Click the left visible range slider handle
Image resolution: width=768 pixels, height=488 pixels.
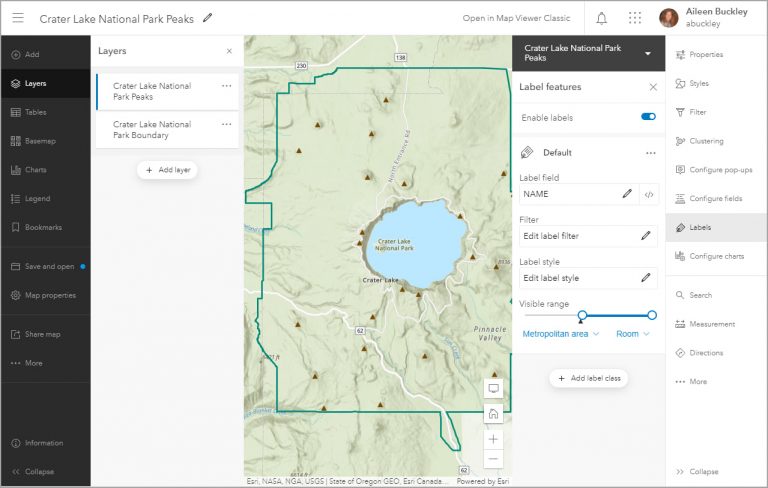click(582, 316)
